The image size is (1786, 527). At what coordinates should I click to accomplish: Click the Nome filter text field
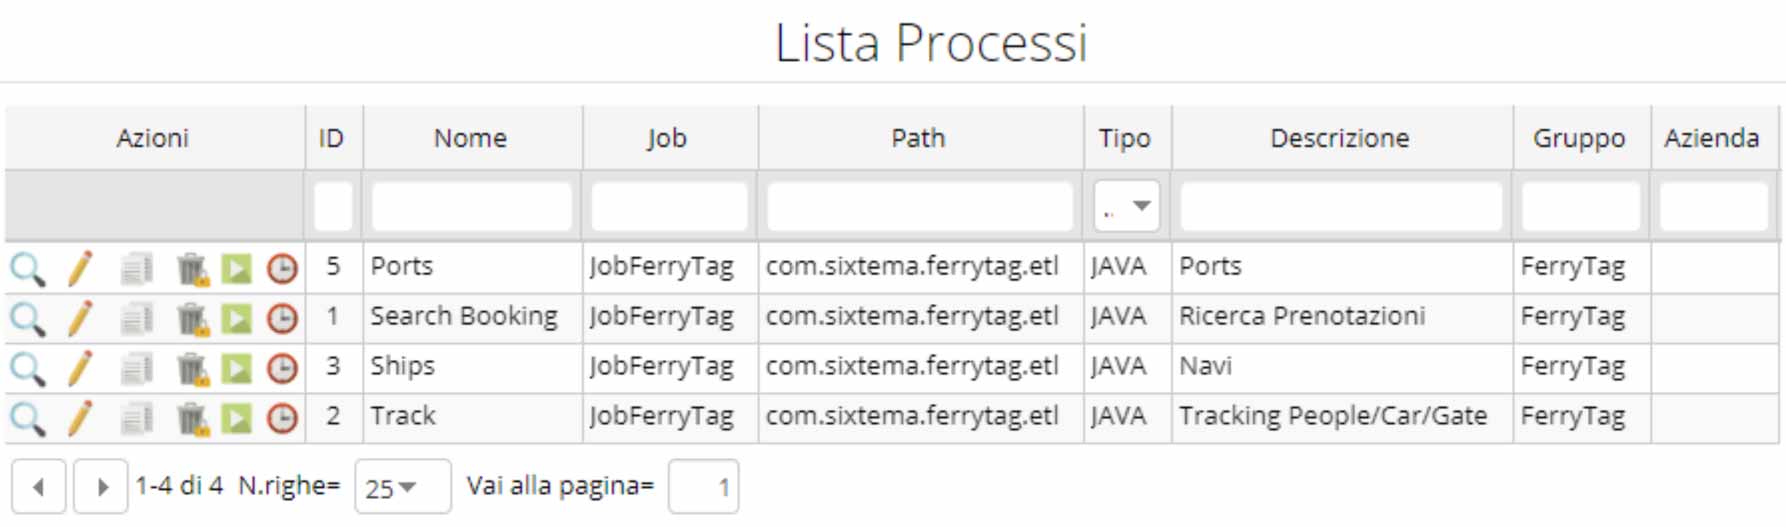[x=472, y=207]
